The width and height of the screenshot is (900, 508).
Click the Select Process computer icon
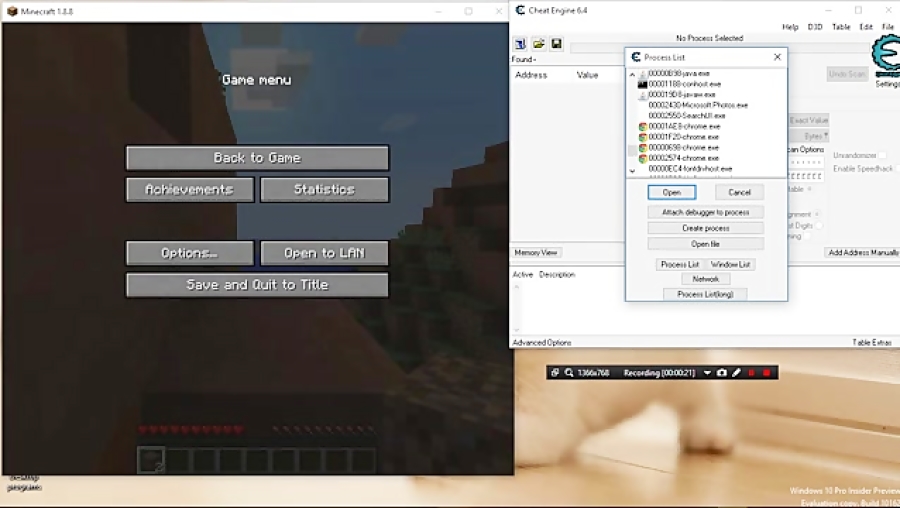click(521, 44)
